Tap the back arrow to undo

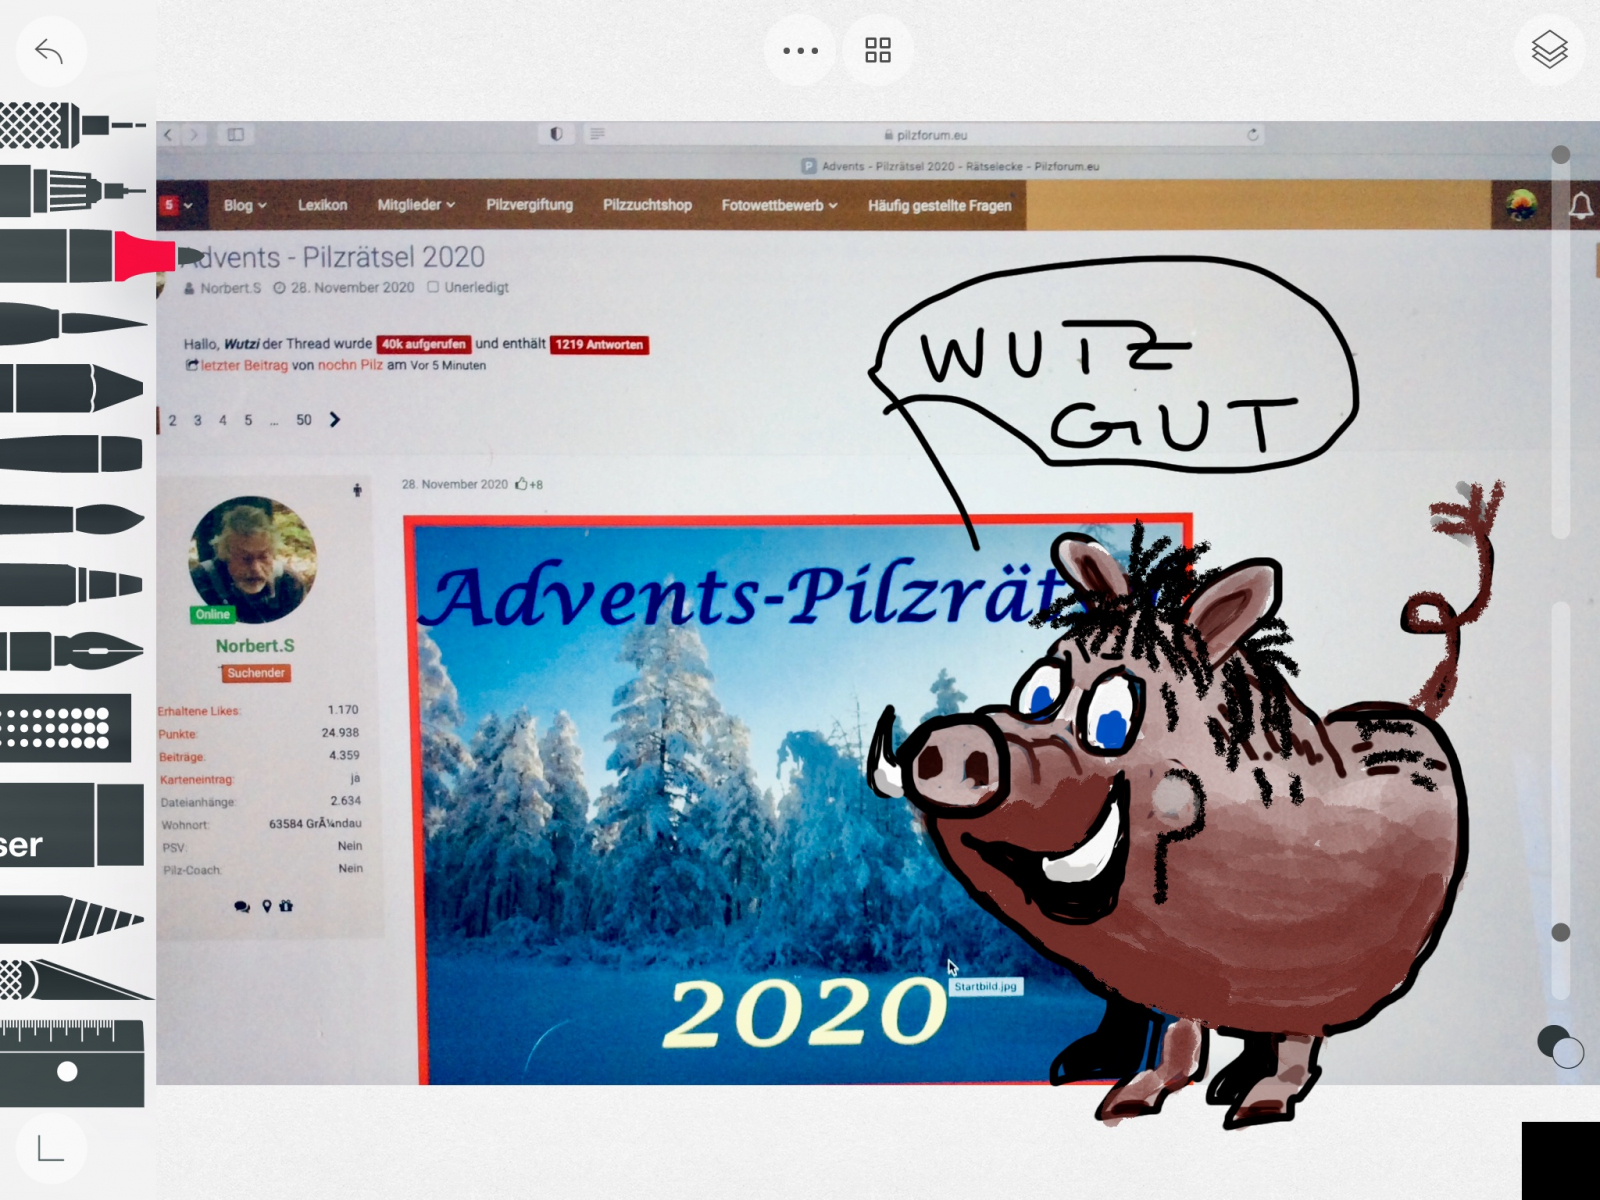click(x=49, y=51)
